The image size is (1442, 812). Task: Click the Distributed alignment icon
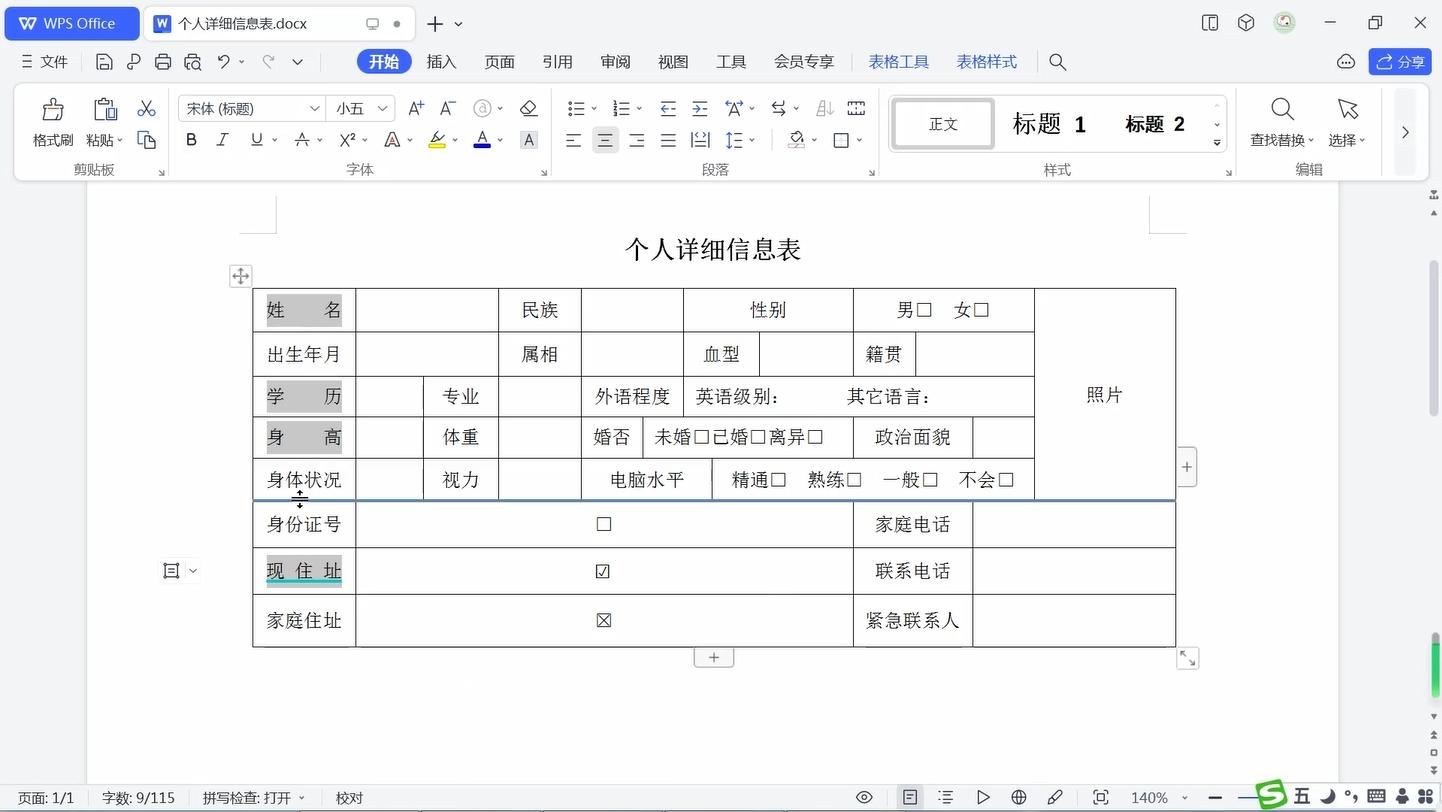click(700, 140)
